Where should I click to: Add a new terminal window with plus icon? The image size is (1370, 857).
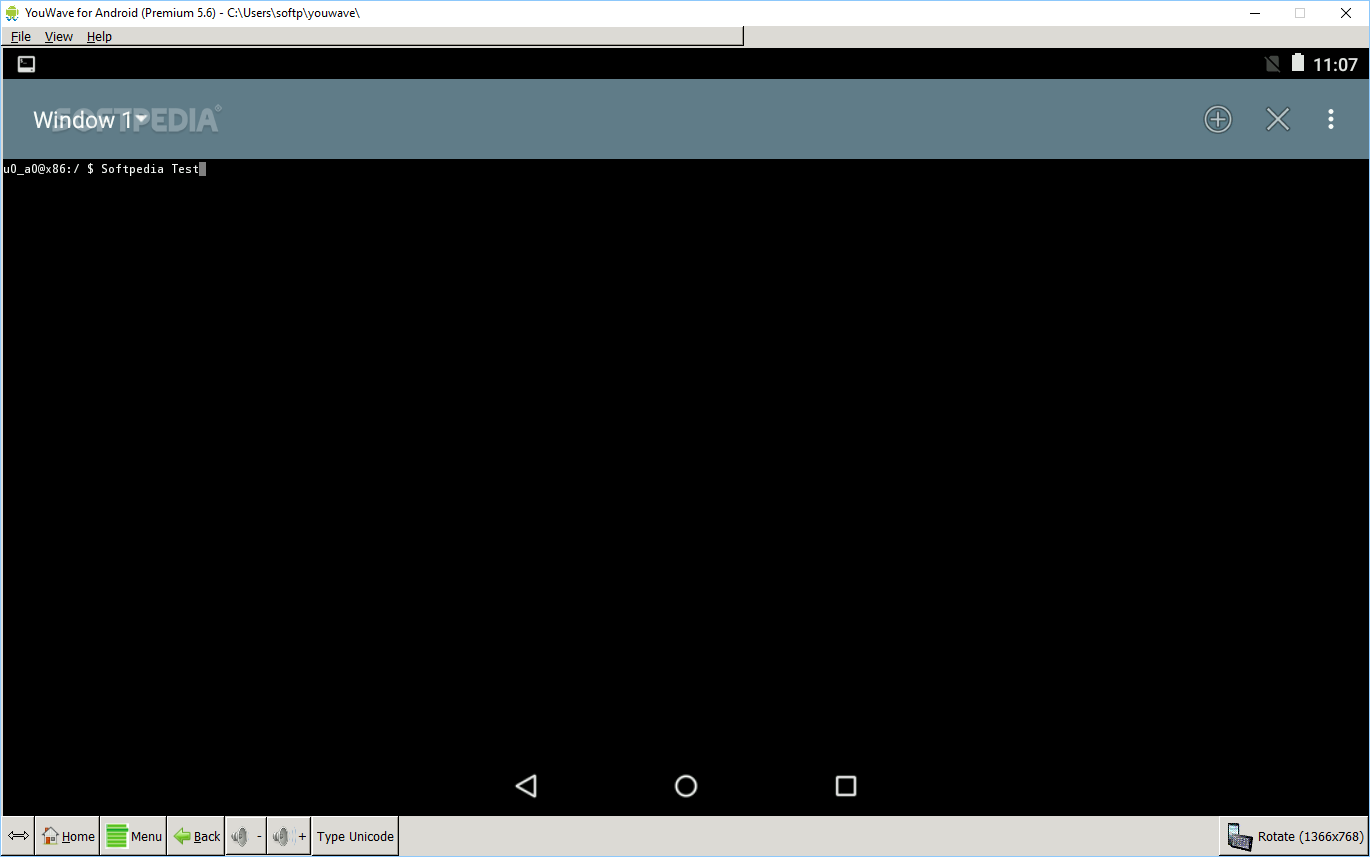tap(1217, 120)
